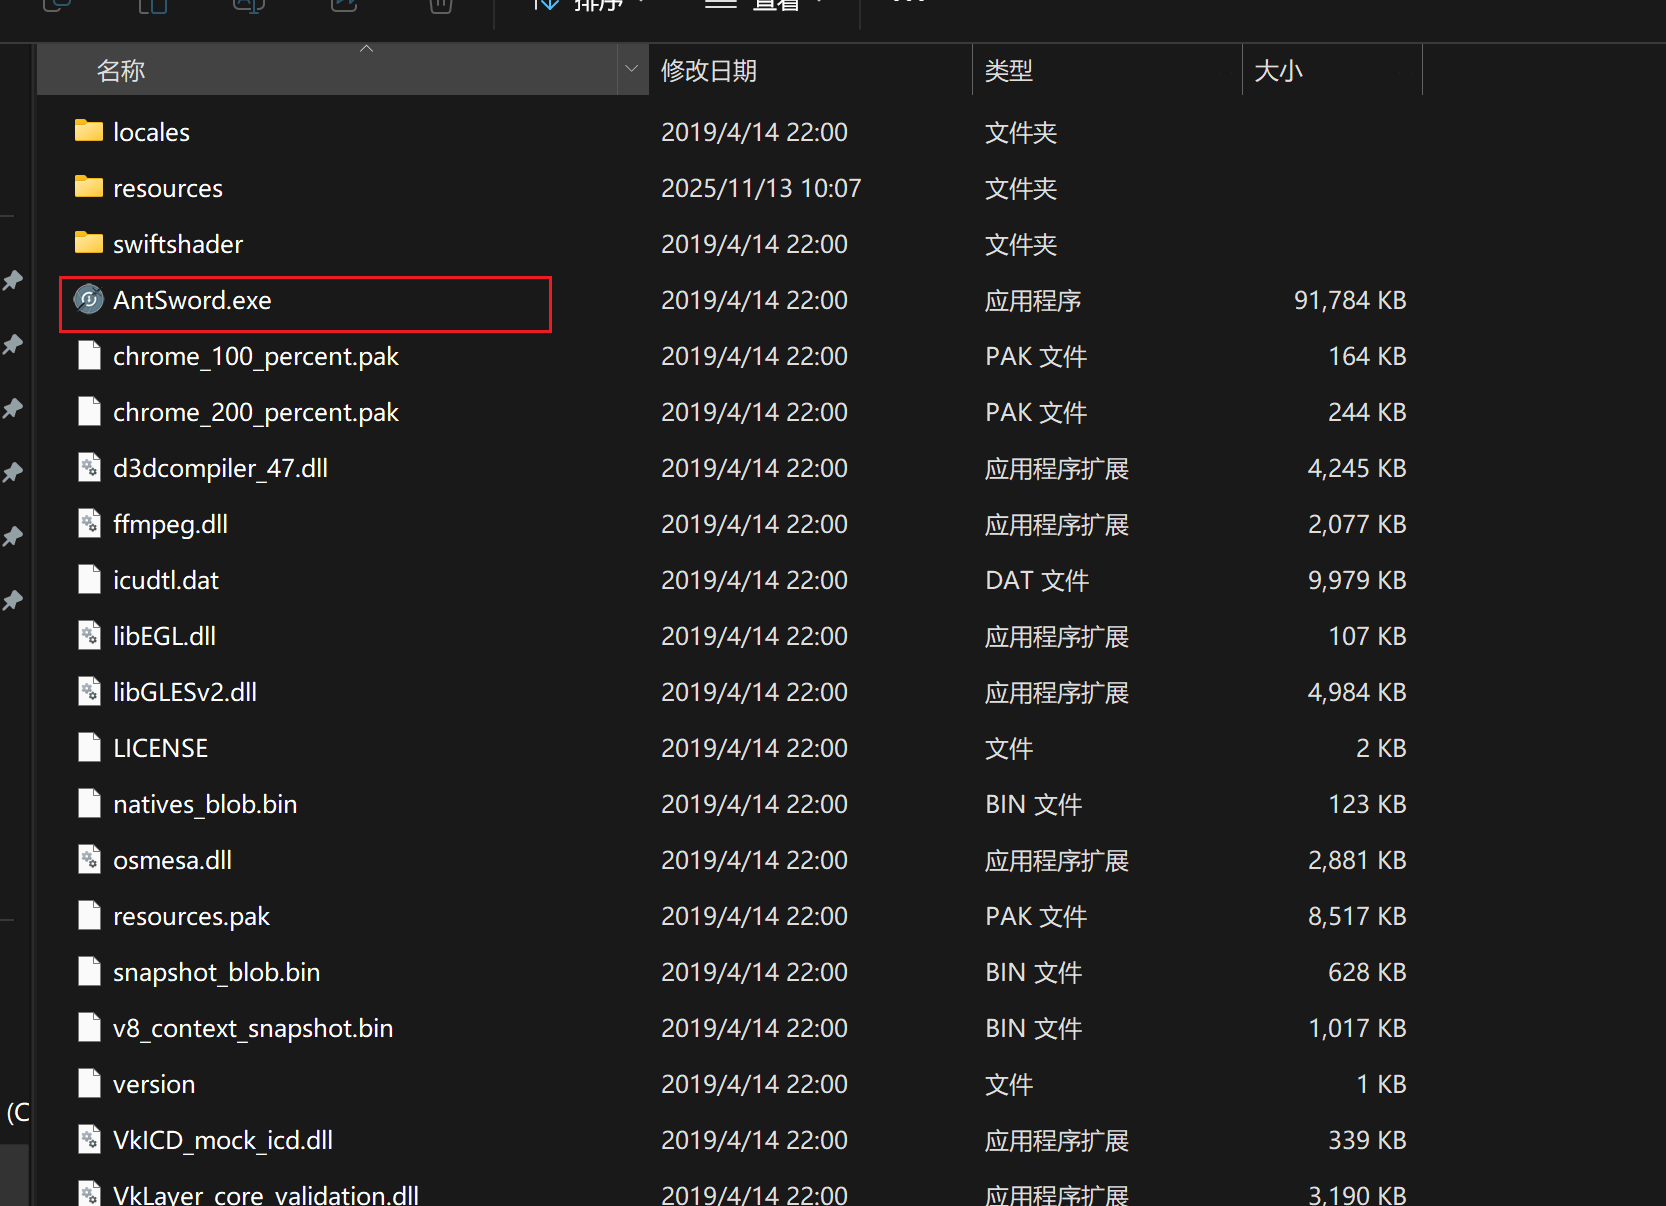Select the icudtl.dat file name

click(166, 580)
